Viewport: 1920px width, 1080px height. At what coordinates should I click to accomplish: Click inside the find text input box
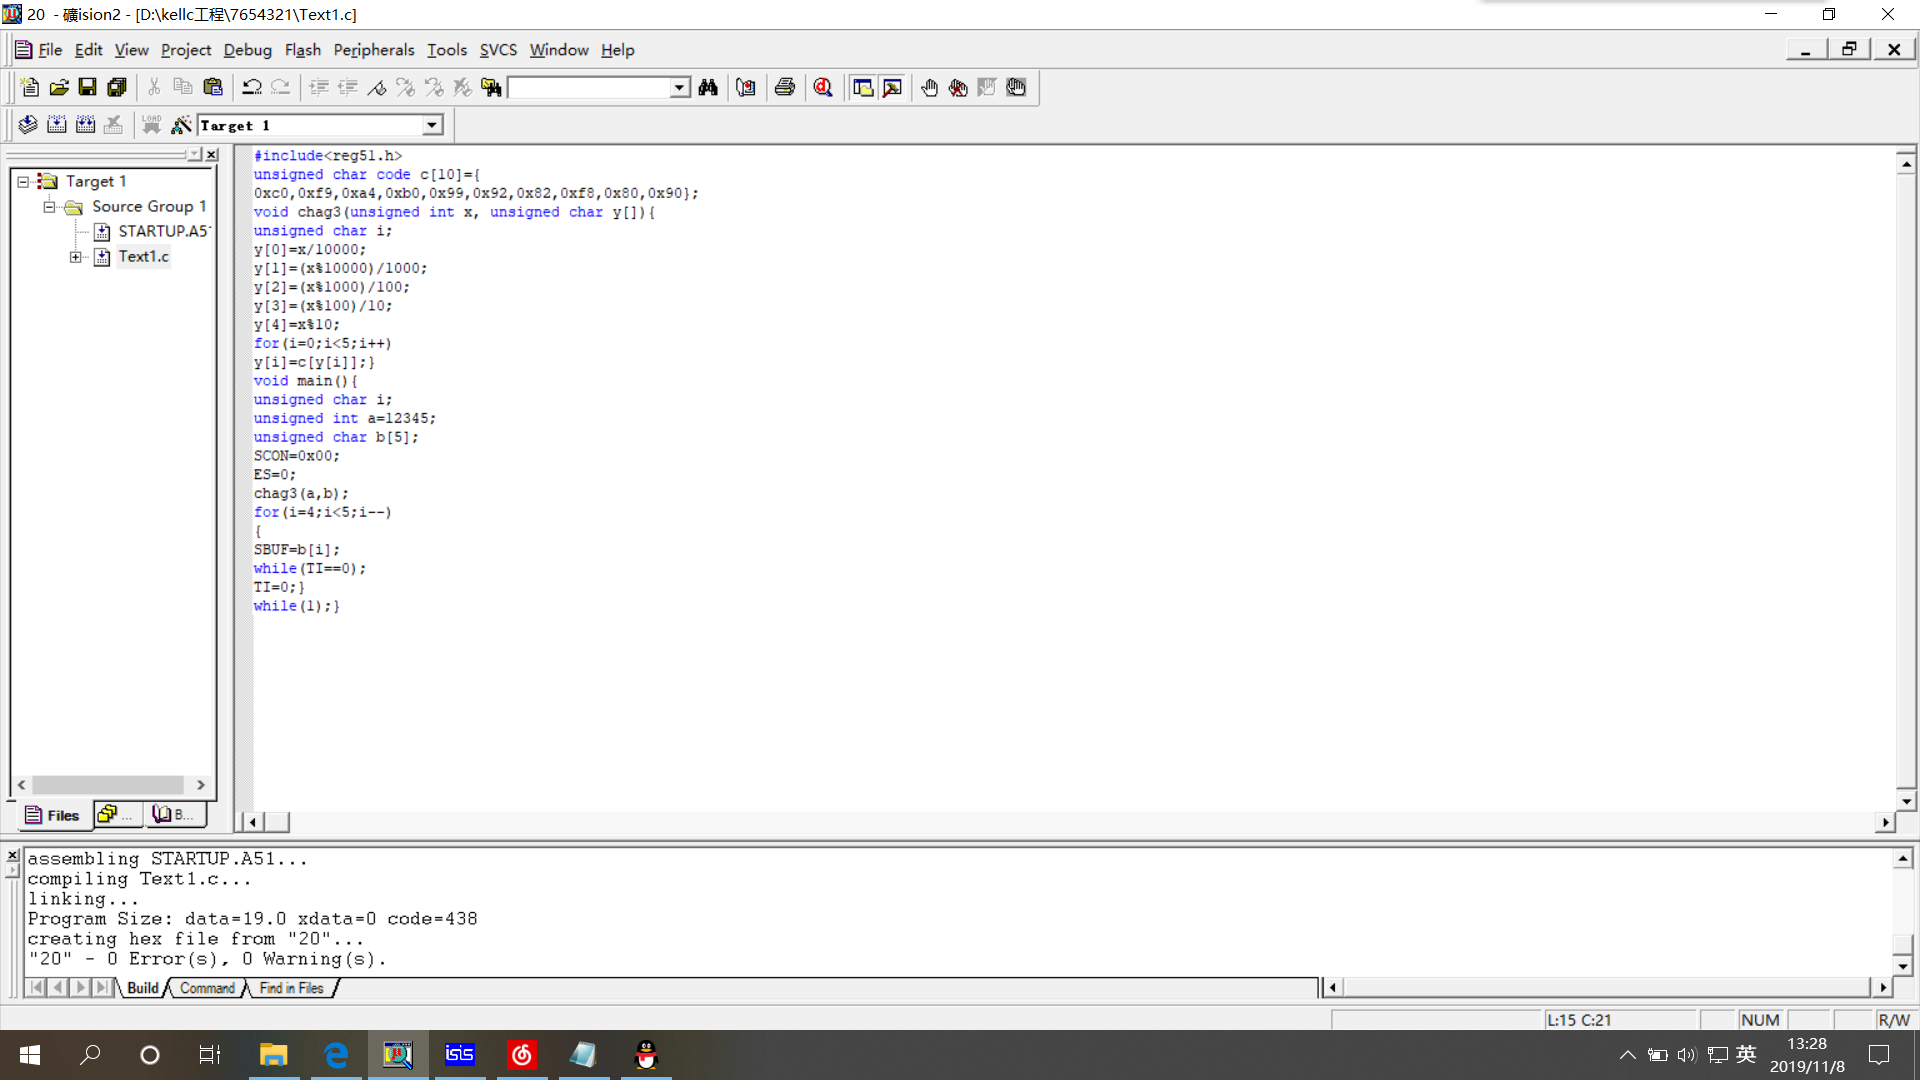[x=590, y=88]
